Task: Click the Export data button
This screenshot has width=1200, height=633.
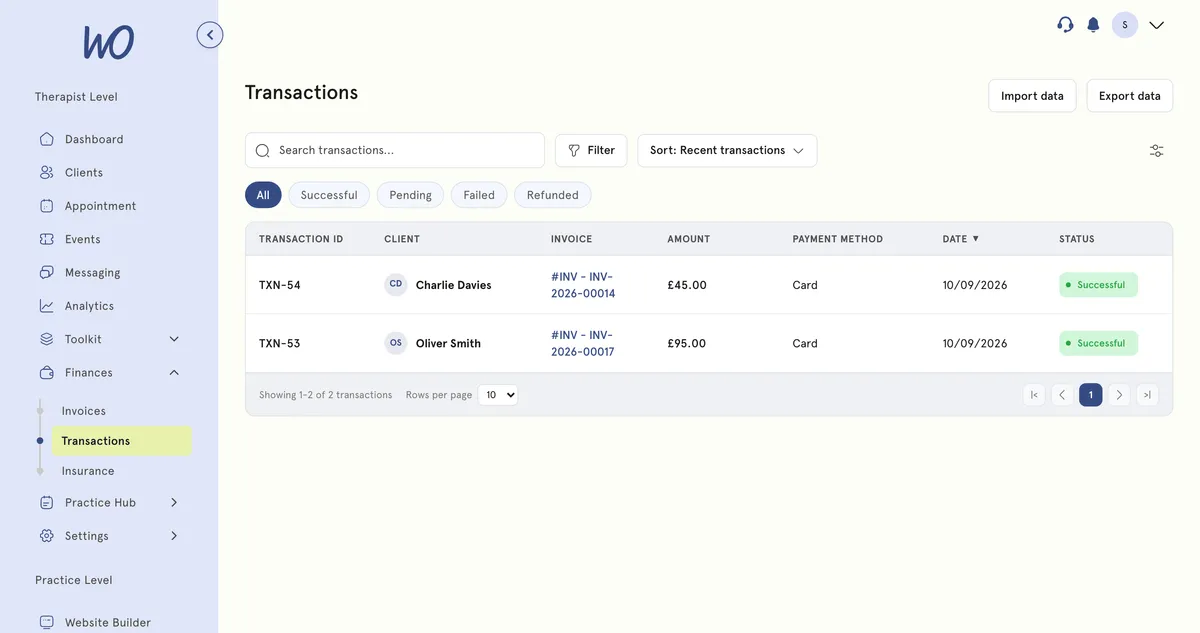Action: click(1130, 96)
